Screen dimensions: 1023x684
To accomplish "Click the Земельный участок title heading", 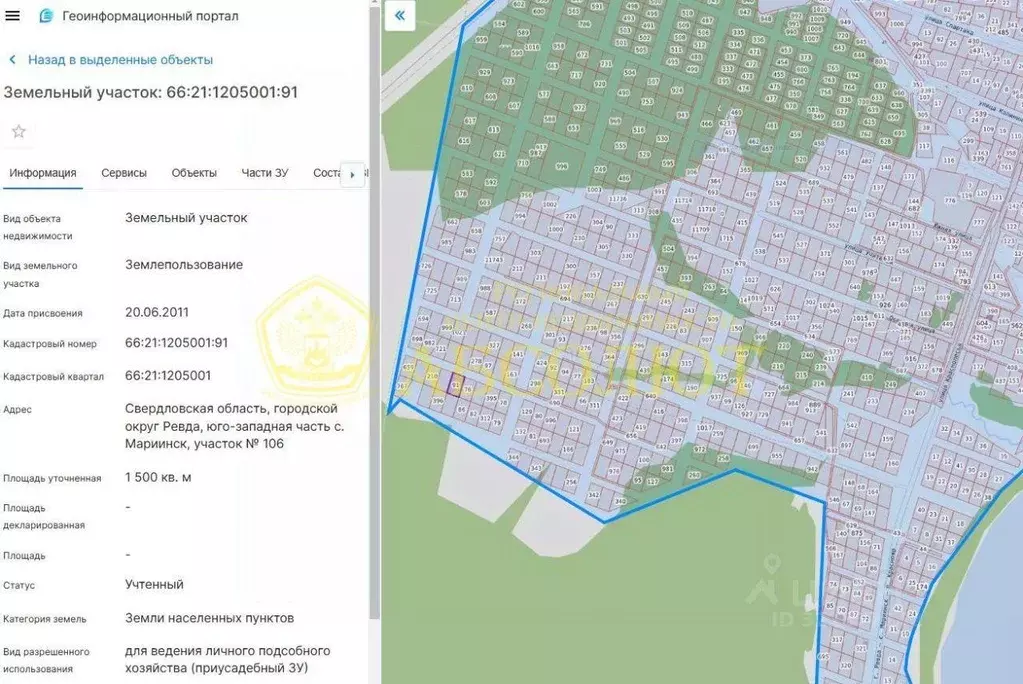I will pos(151,93).
